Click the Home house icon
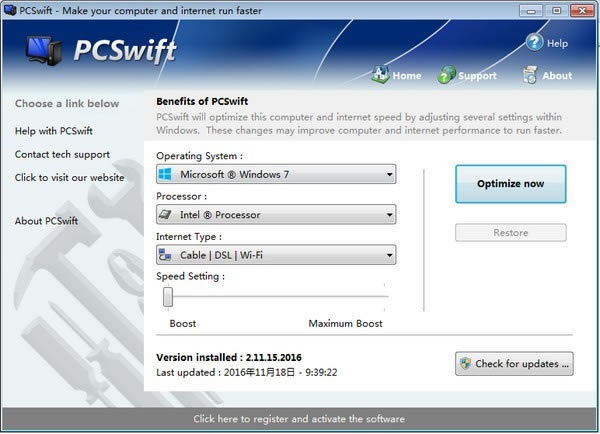The image size is (600, 434). point(380,75)
